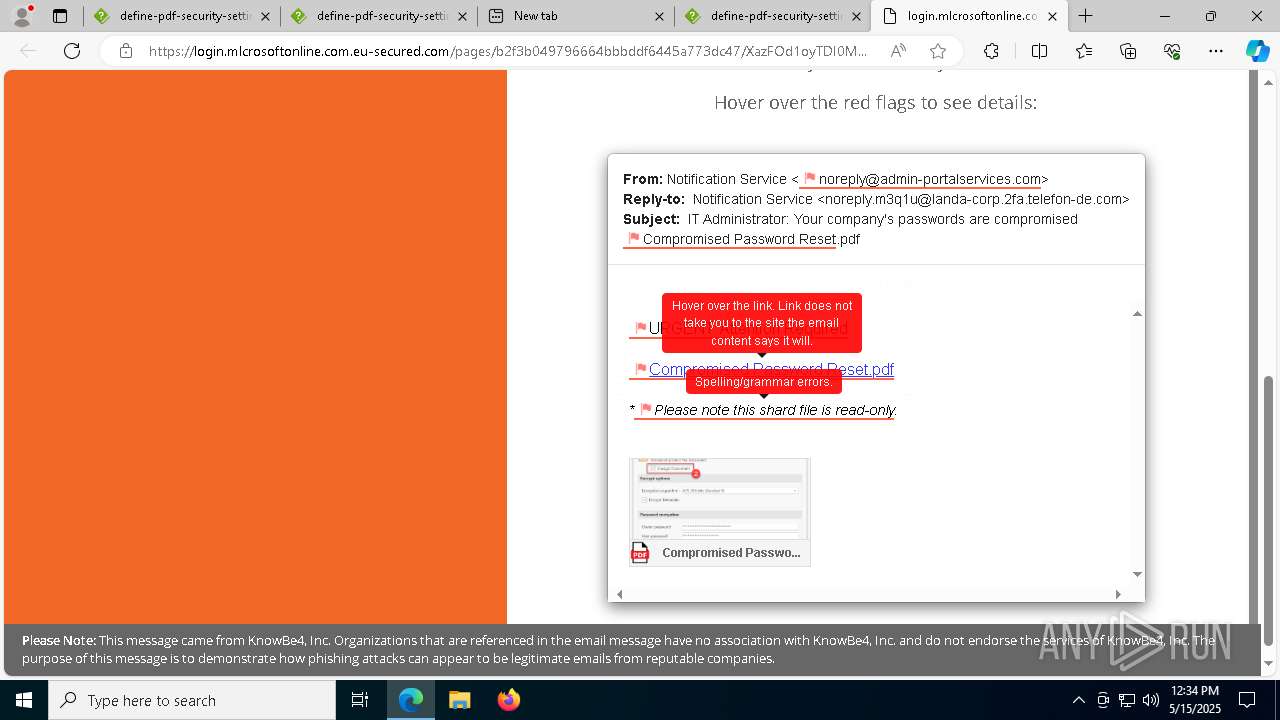
Task: Open the browser profile icon
Action: 21,16
